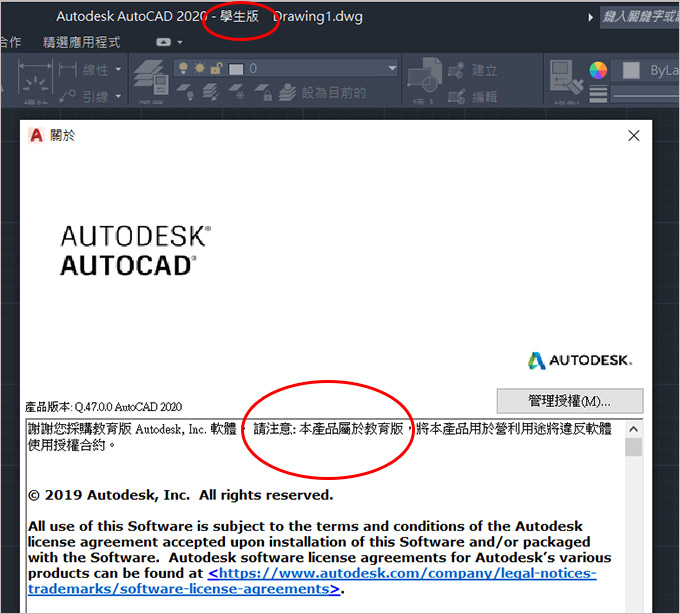
Task: Click the title bar search expand arrow
Action: point(590,18)
